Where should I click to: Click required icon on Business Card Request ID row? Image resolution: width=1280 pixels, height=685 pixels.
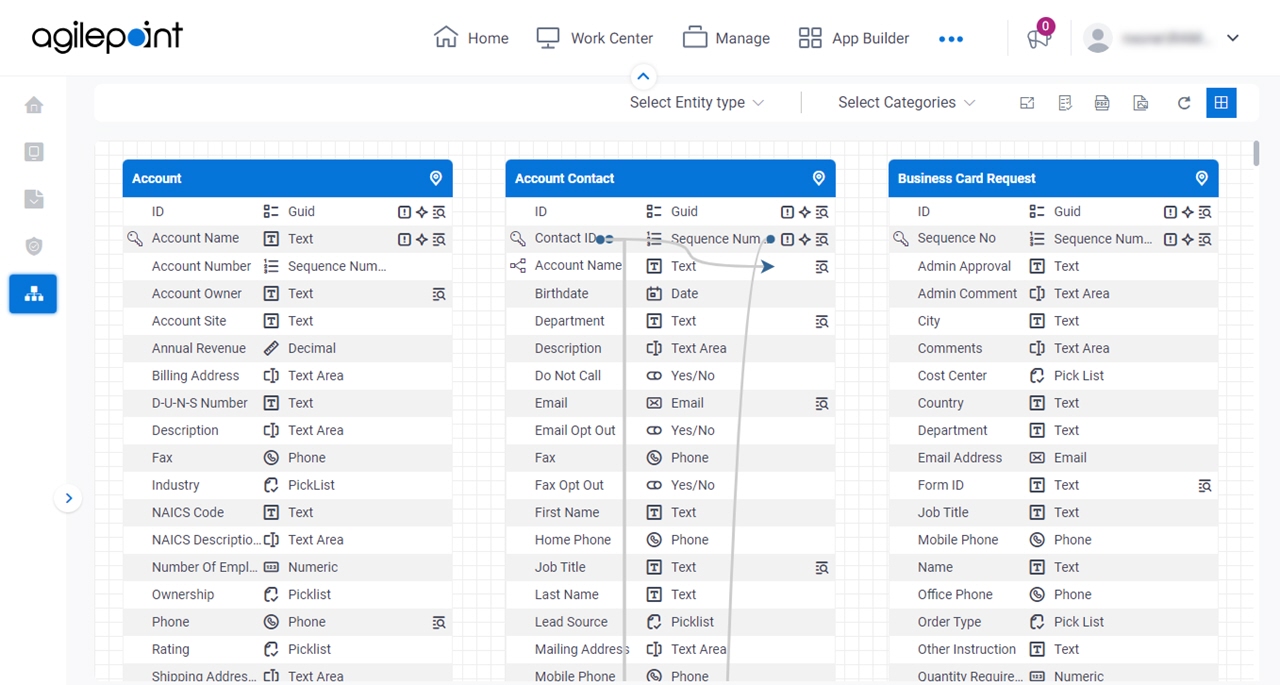click(1170, 212)
